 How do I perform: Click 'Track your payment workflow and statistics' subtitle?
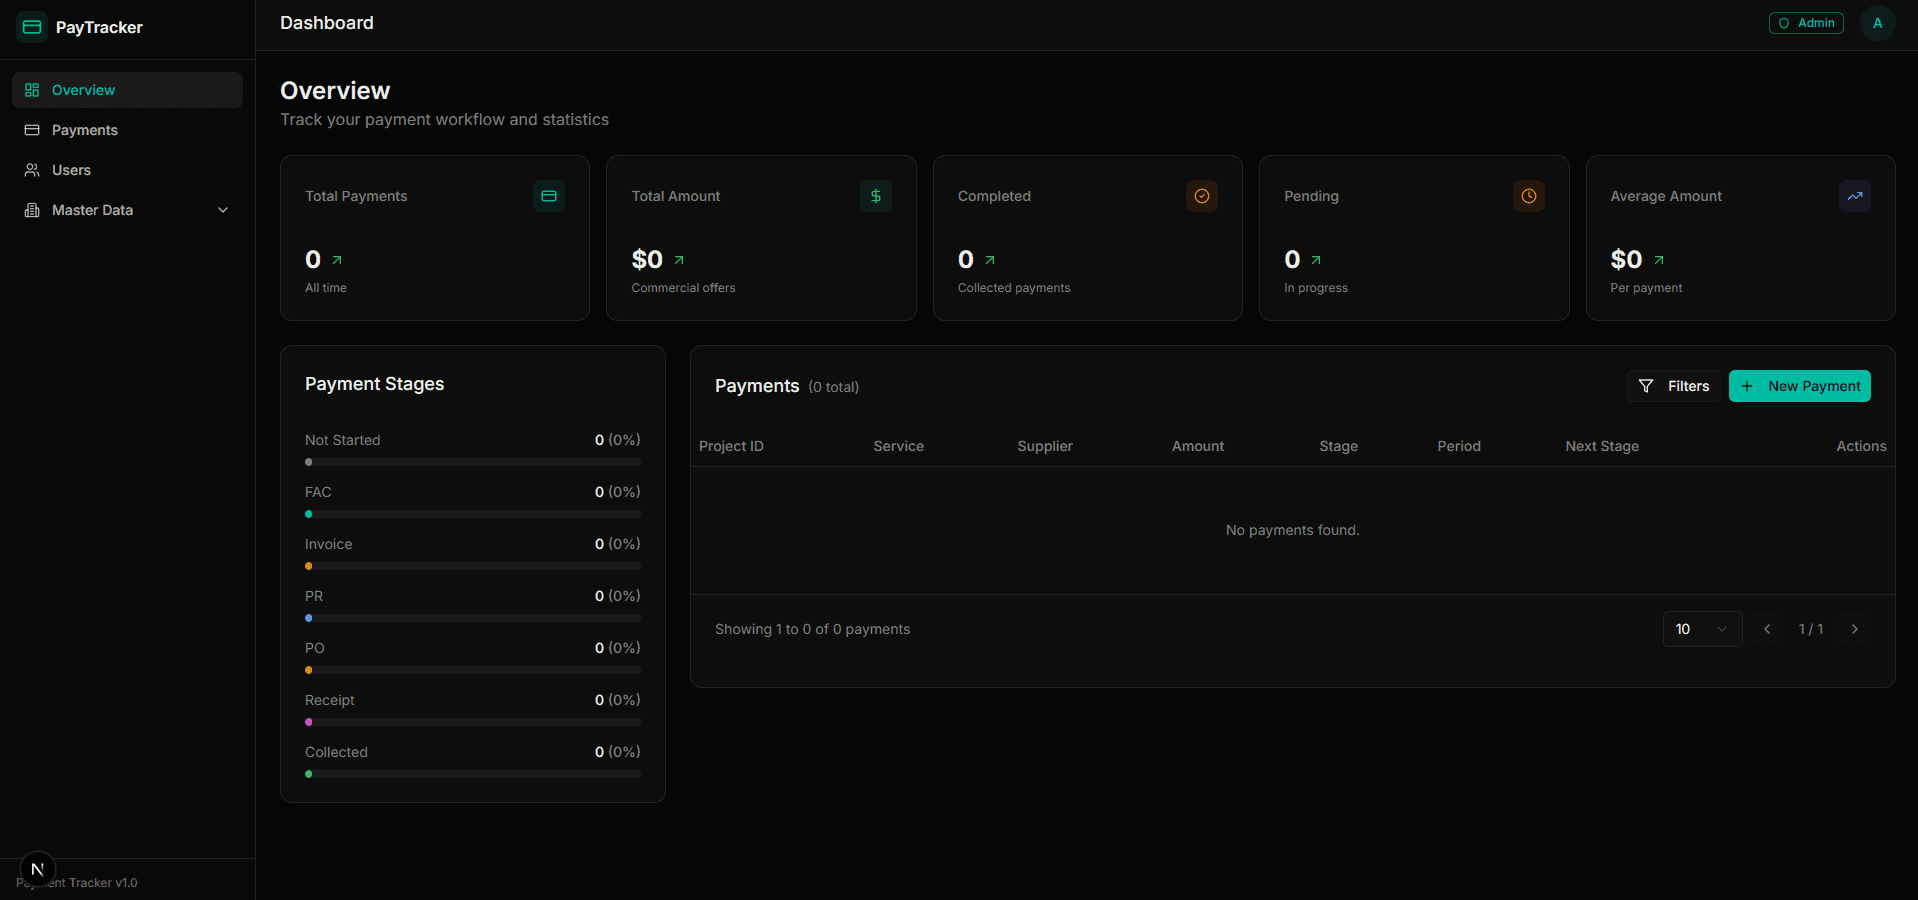(x=444, y=119)
